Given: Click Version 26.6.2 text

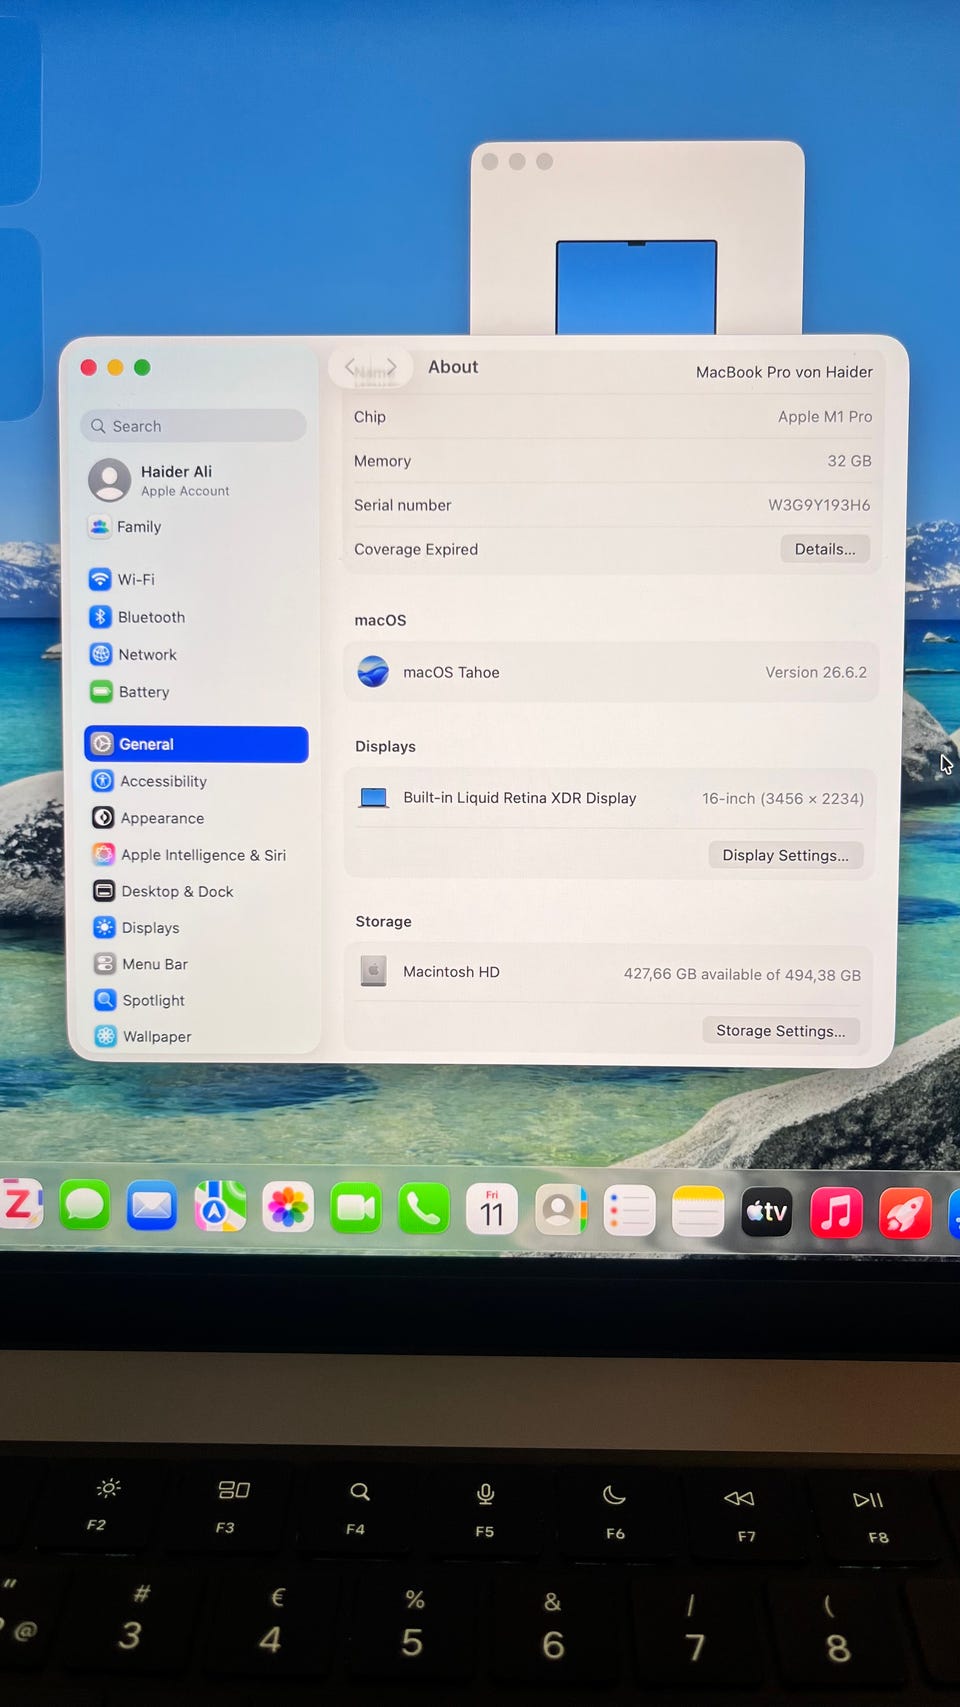Looking at the screenshot, I should 816,673.
